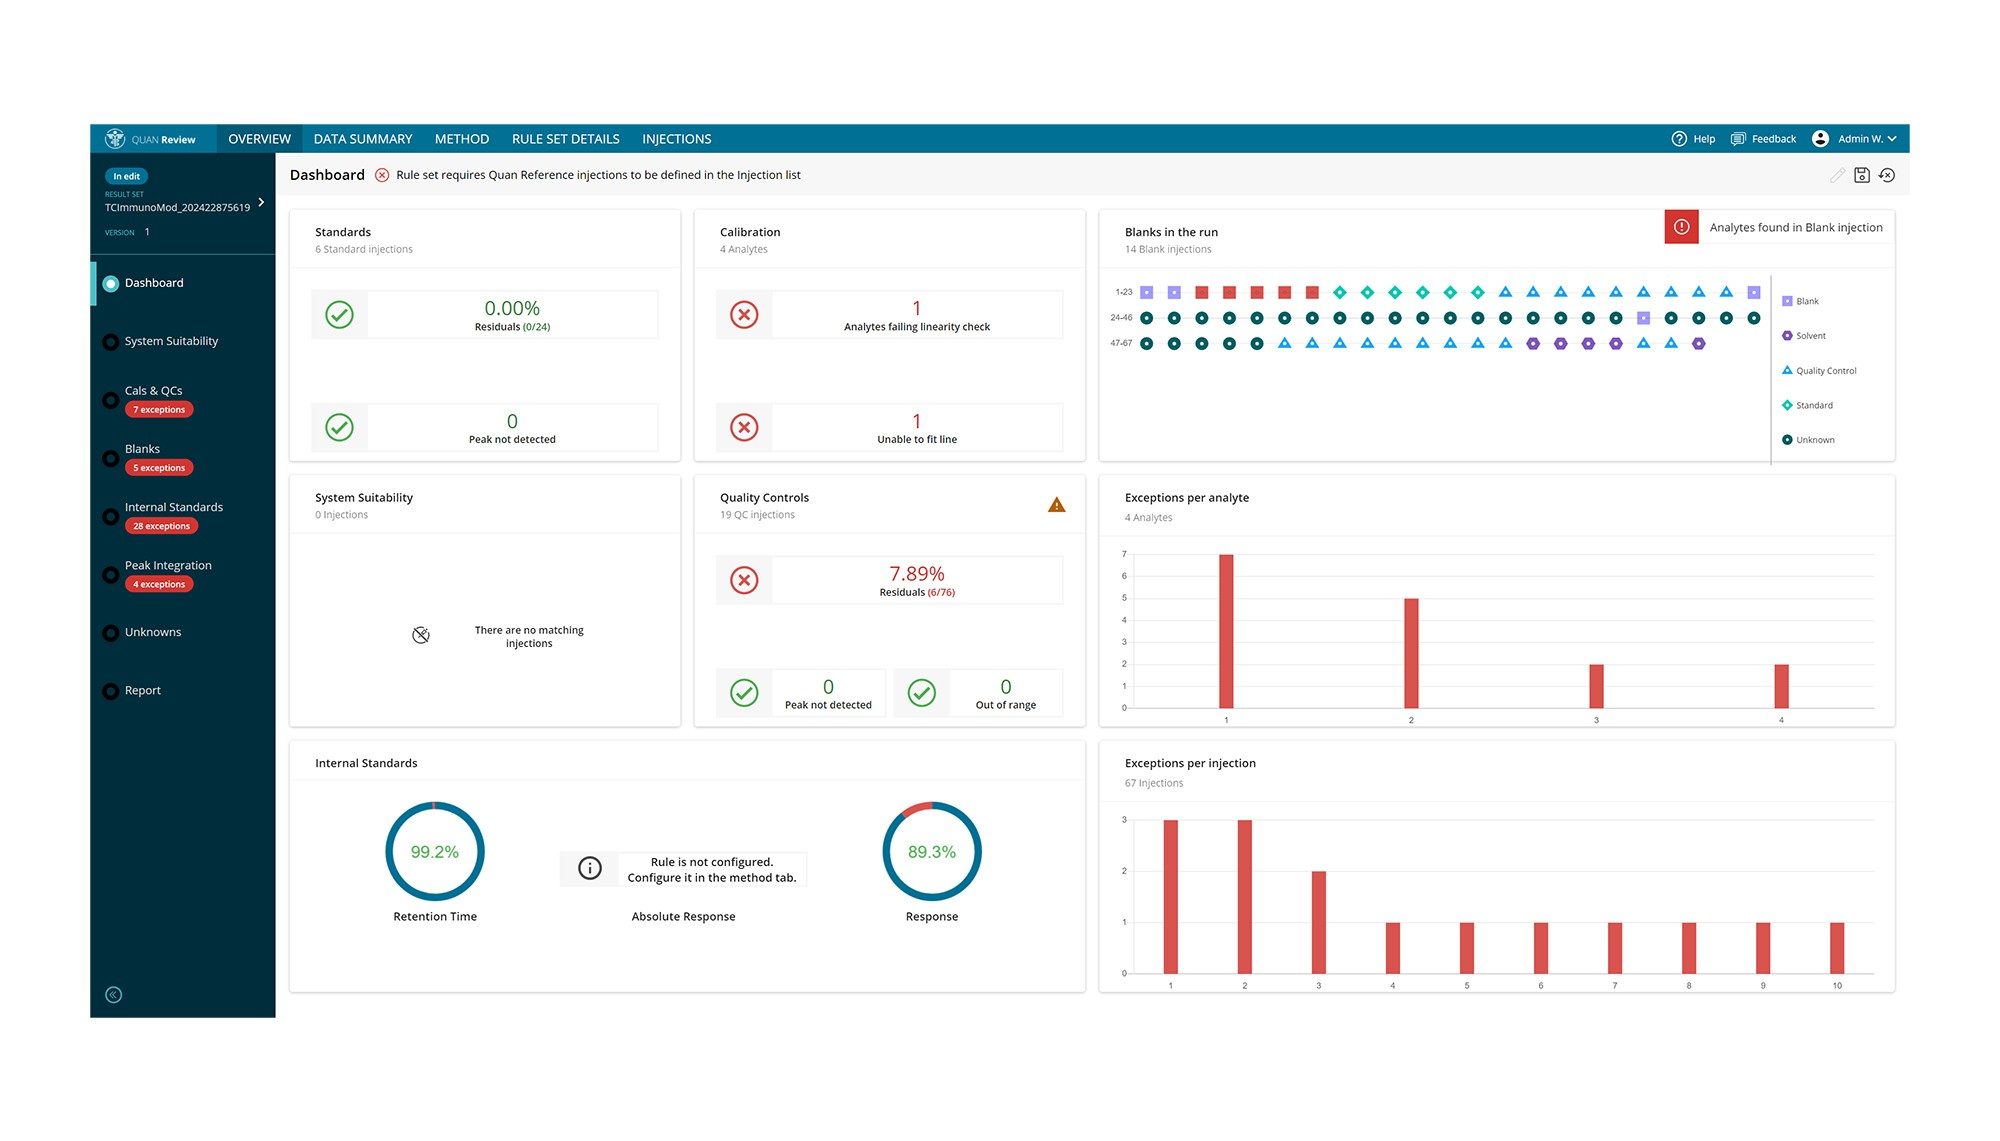
Task: Click the alert icon beside Analytes found in Blank injection
Action: 1682,227
